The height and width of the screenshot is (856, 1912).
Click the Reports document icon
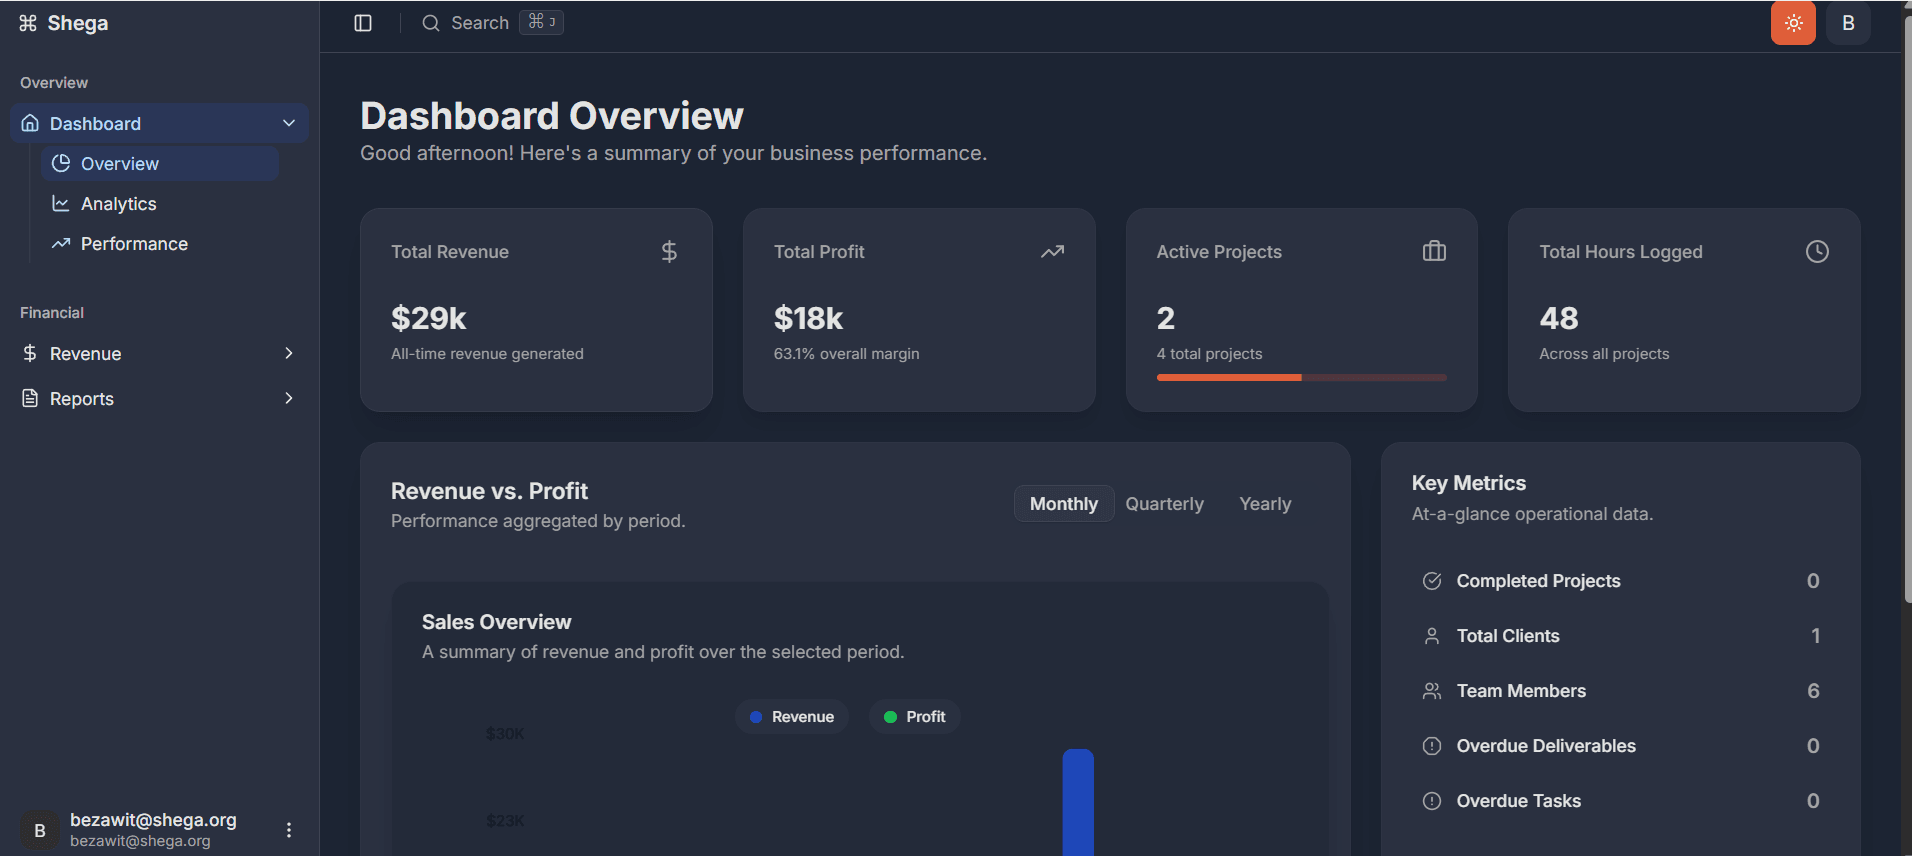tap(30, 398)
